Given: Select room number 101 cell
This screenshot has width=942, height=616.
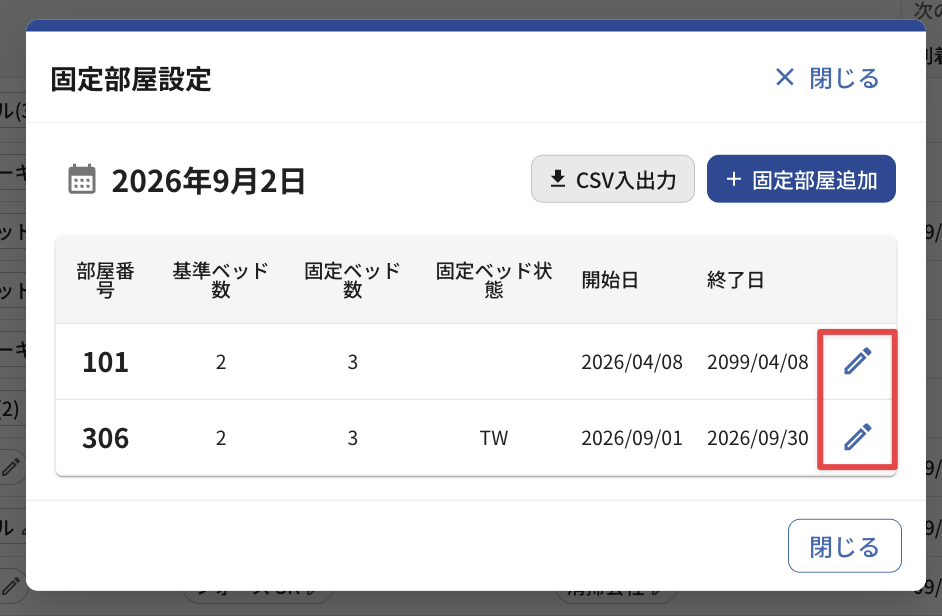Looking at the screenshot, I should pos(105,362).
